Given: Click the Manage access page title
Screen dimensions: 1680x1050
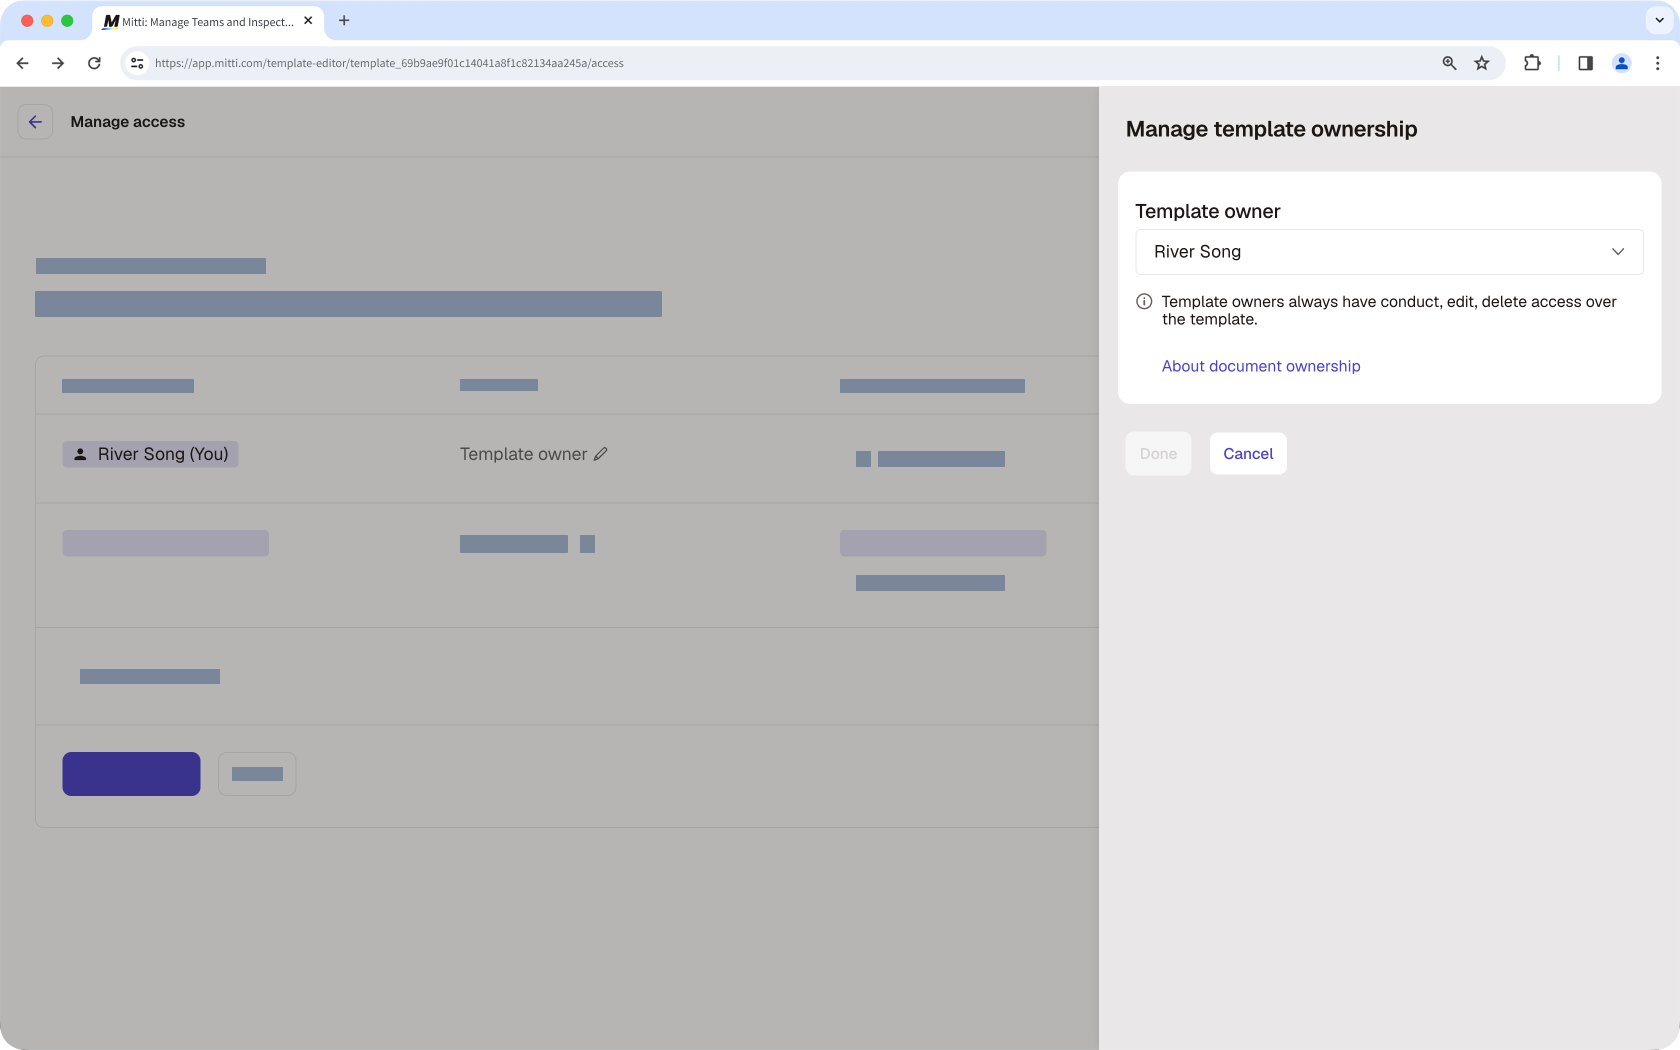Looking at the screenshot, I should click(x=127, y=122).
